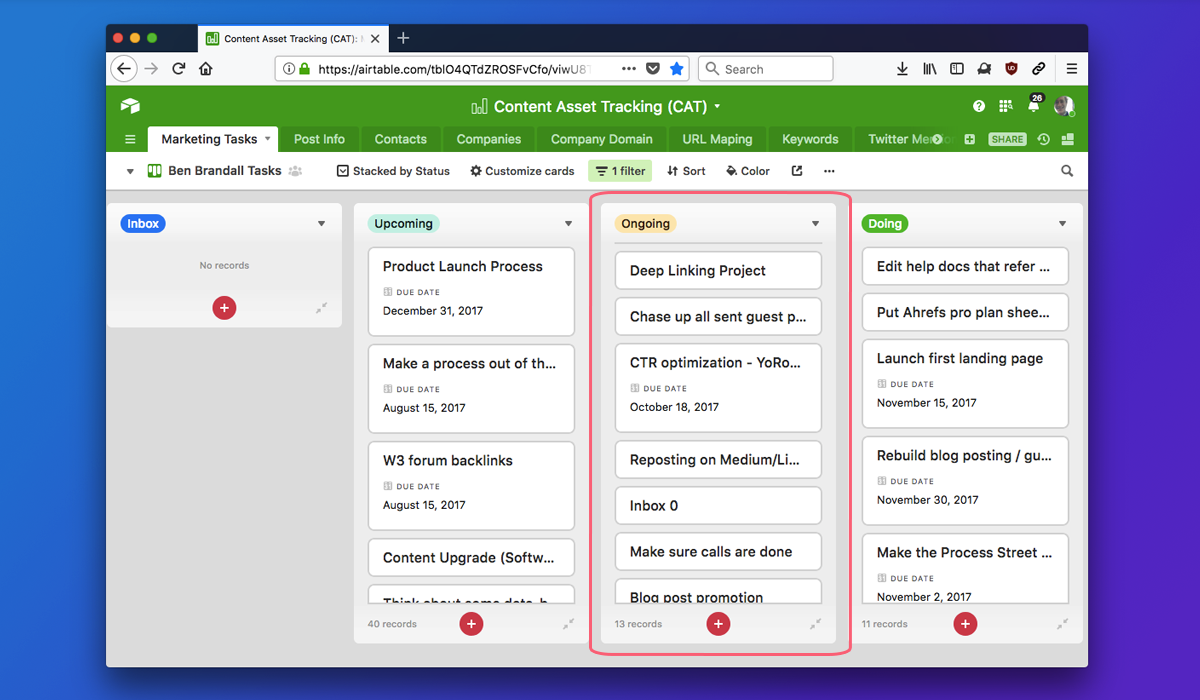
Task: Collapse the Upcoming stack with arrows icon
Action: click(568, 624)
